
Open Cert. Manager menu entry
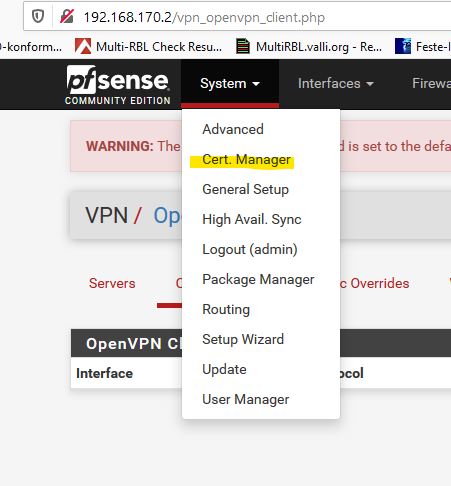point(246,160)
